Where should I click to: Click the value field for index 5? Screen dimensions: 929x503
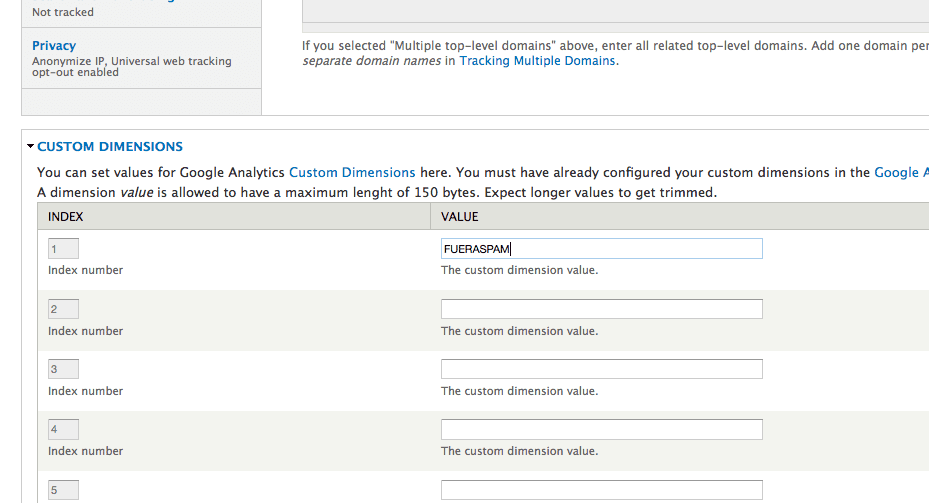coord(601,490)
